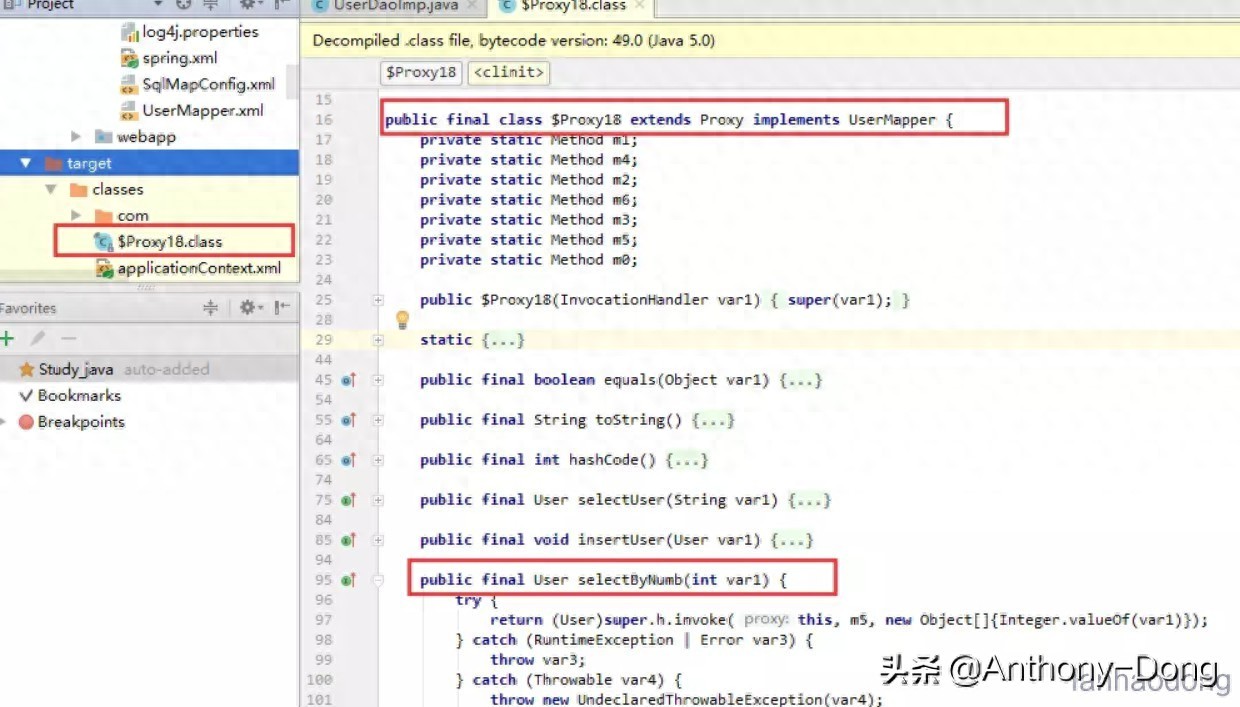
Task: Expand folded insertUser method at line 85
Action: [378, 540]
